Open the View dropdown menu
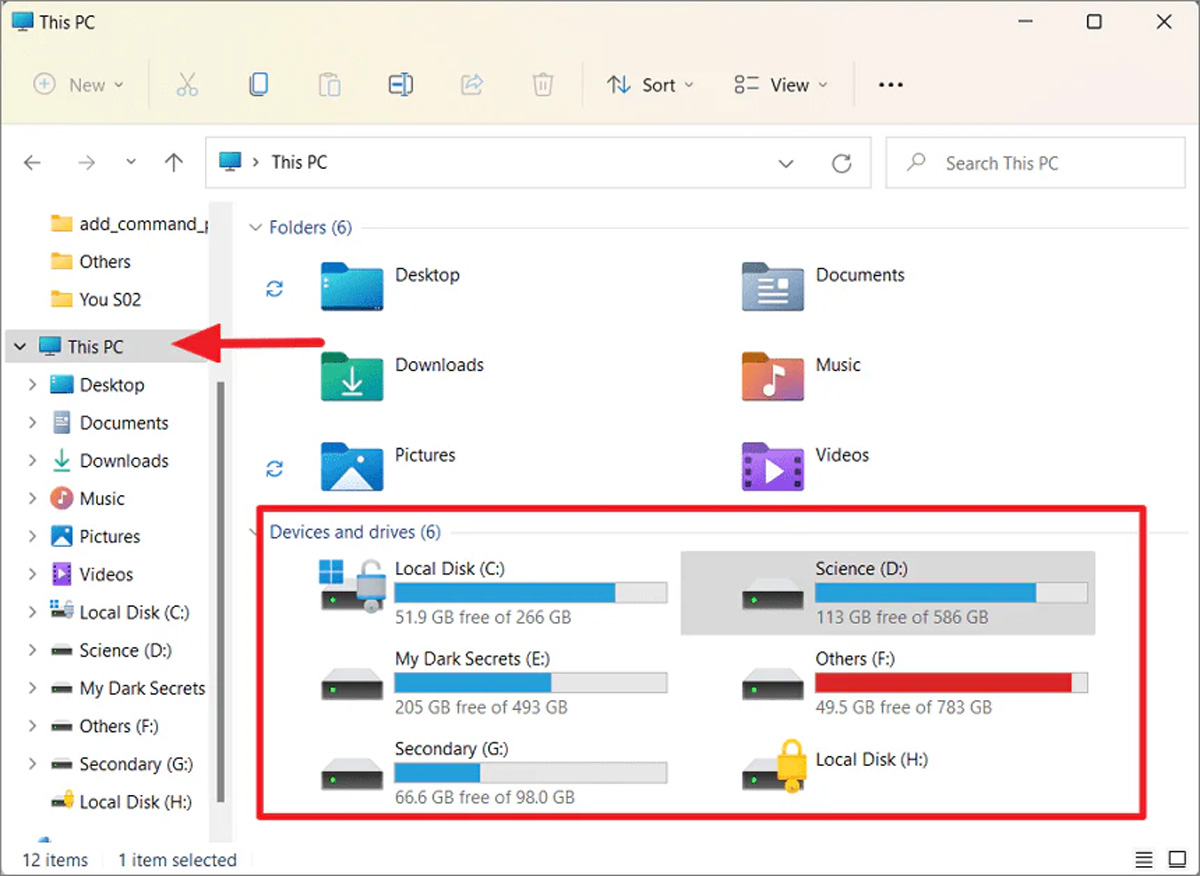The width and height of the screenshot is (1200, 876). point(781,85)
